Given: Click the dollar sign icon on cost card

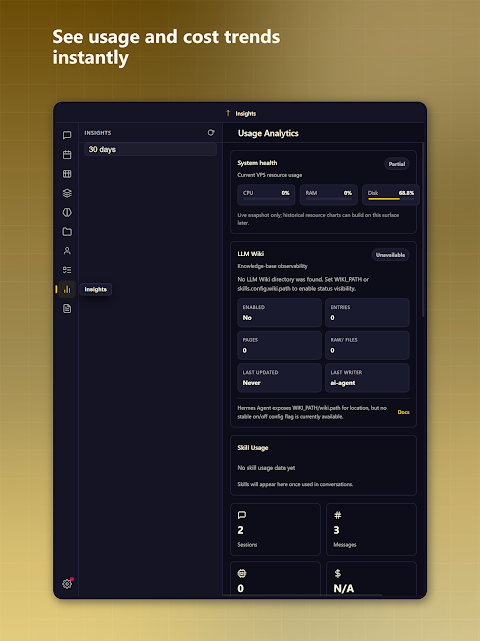Looking at the screenshot, I should 338,573.
